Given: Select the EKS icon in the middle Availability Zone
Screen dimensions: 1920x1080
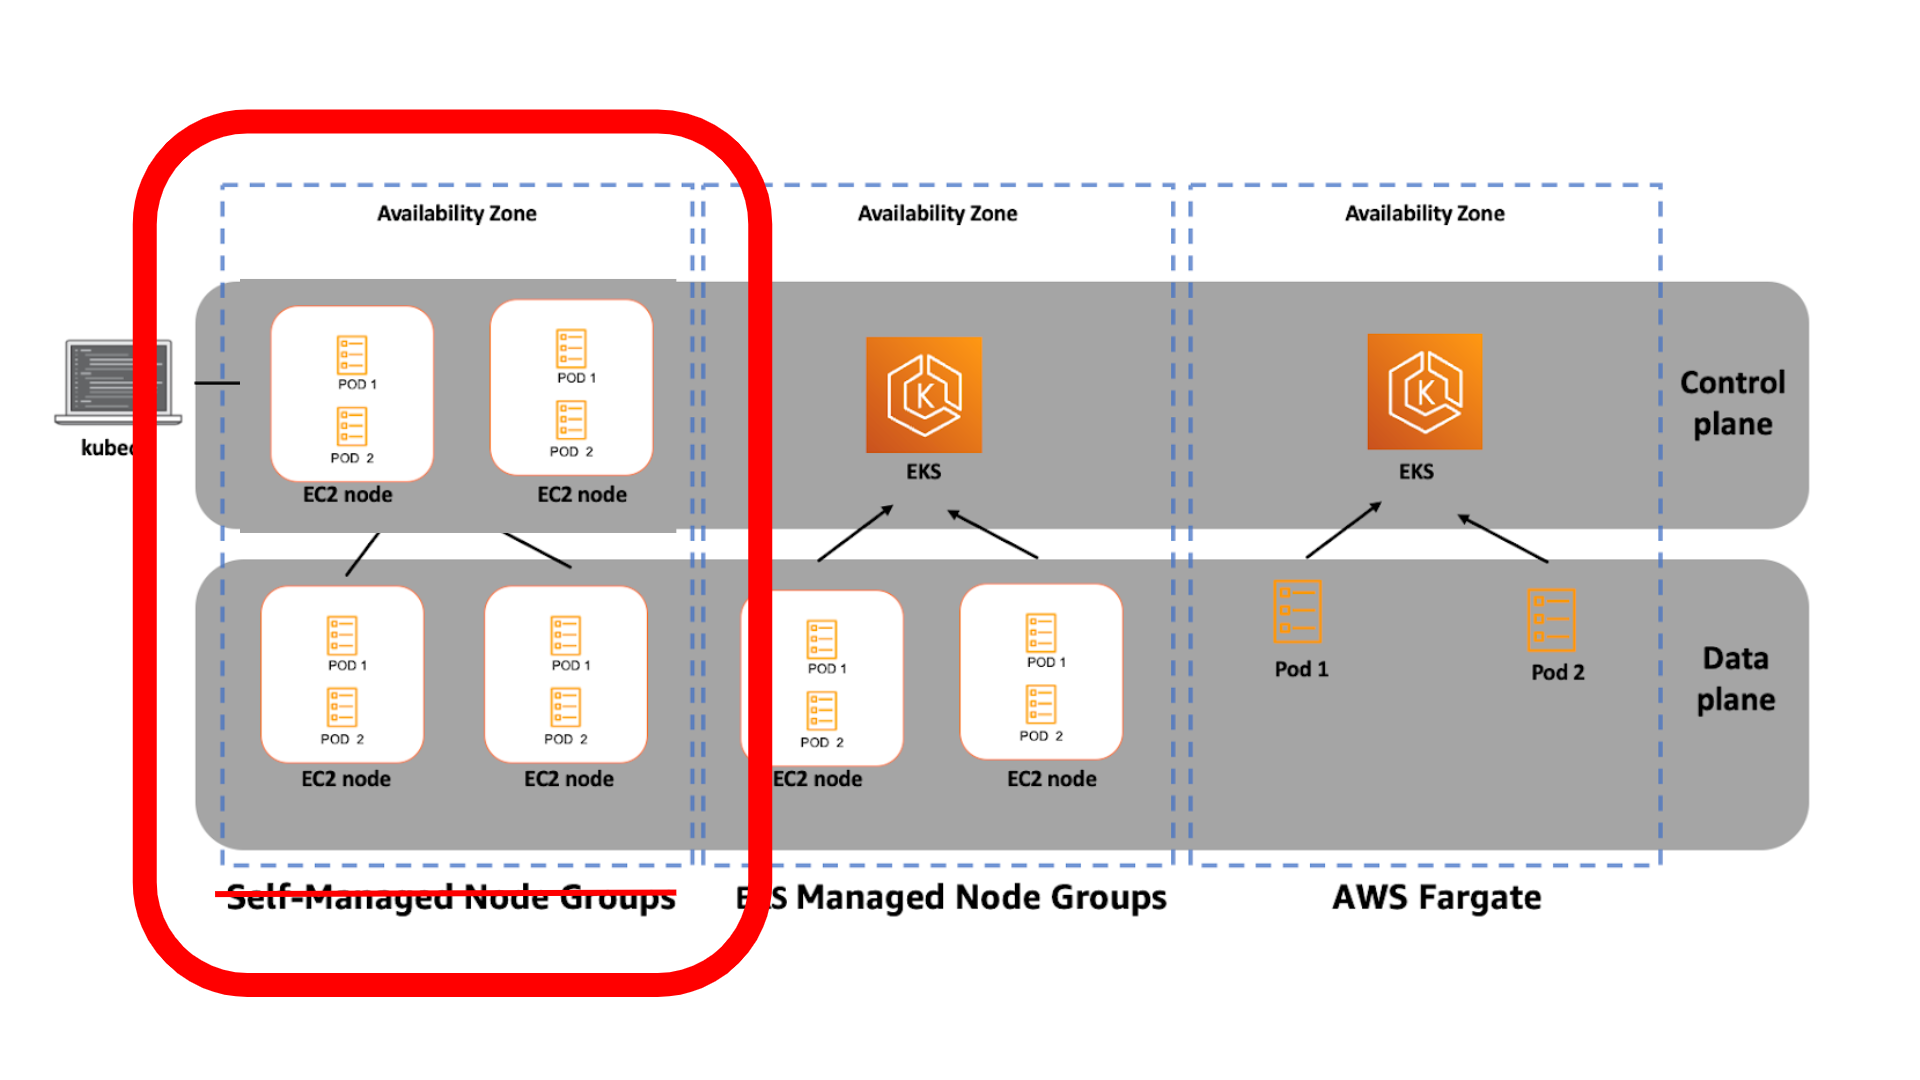Looking at the screenshot, I should (x=923, y=394).
